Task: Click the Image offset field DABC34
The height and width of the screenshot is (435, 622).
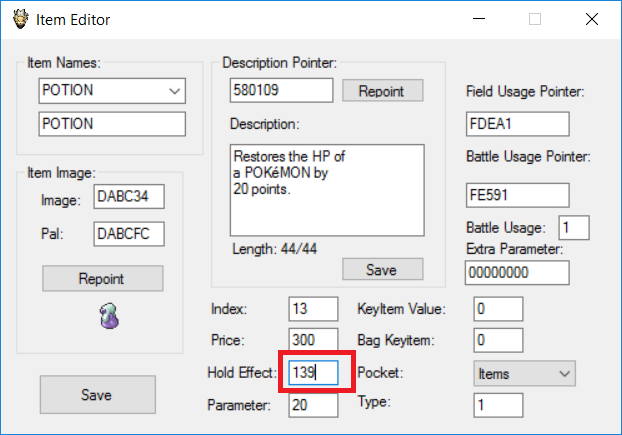Action: [129, 196]
